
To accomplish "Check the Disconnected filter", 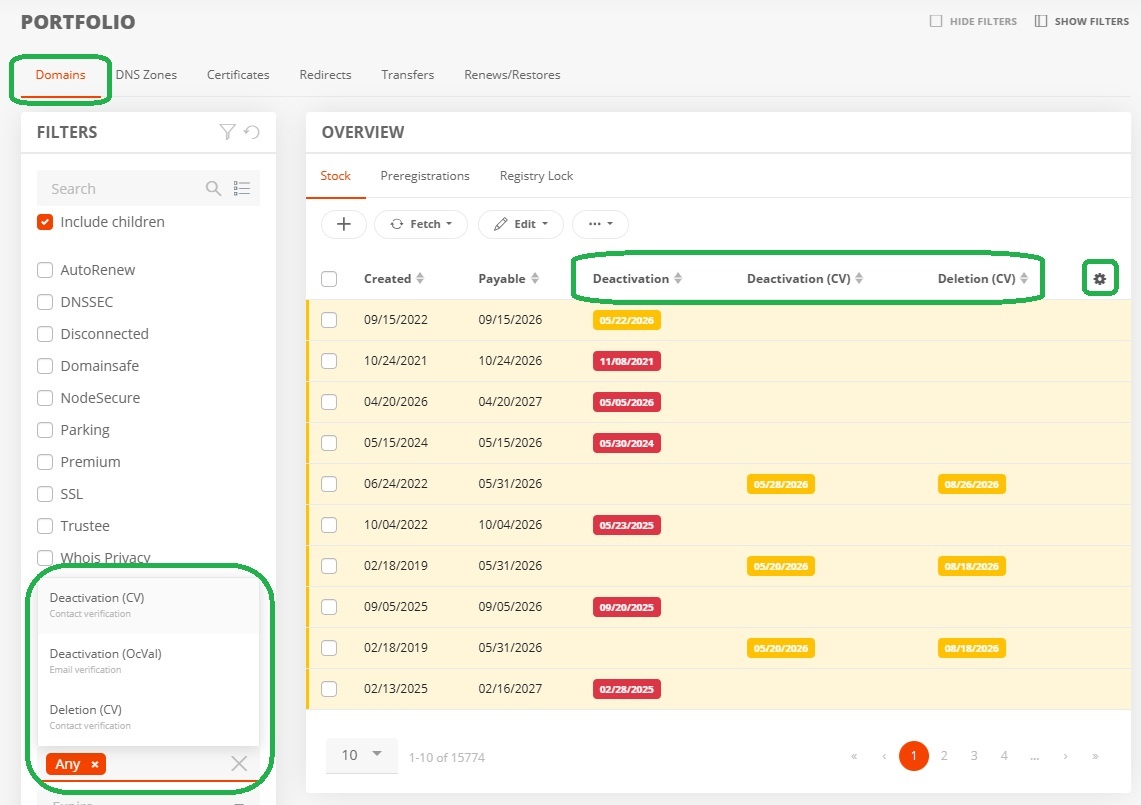I will click(x=45, y=334).
